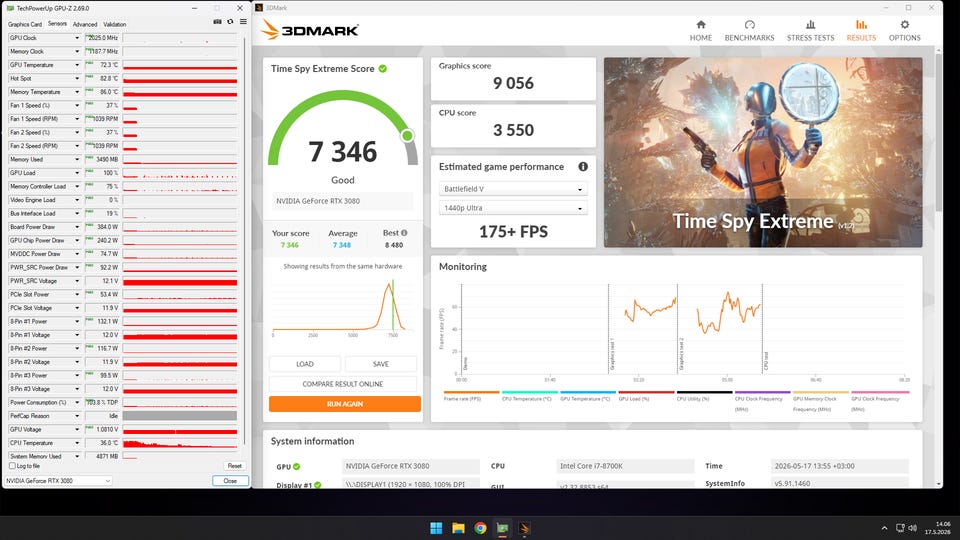Click GPU-Z refresh icon
Viewport: 960px width, 540px height.
coord(230,21)
